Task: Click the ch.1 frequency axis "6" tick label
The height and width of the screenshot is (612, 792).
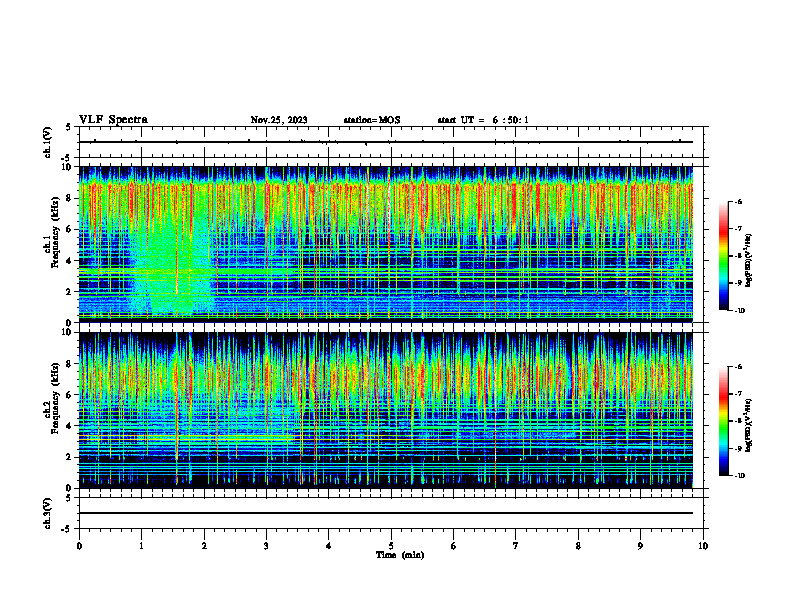Action: click(x=70, y=229)
